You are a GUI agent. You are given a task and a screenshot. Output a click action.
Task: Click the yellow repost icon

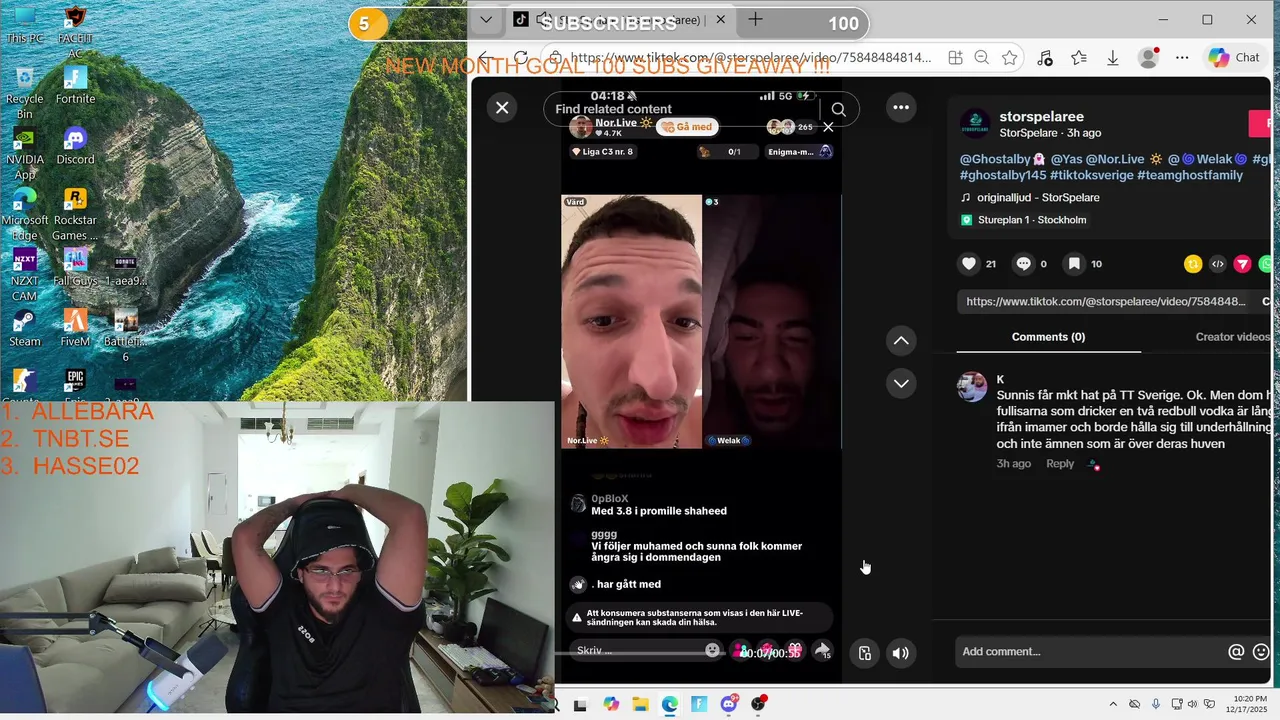click(x=1193, y=264)
